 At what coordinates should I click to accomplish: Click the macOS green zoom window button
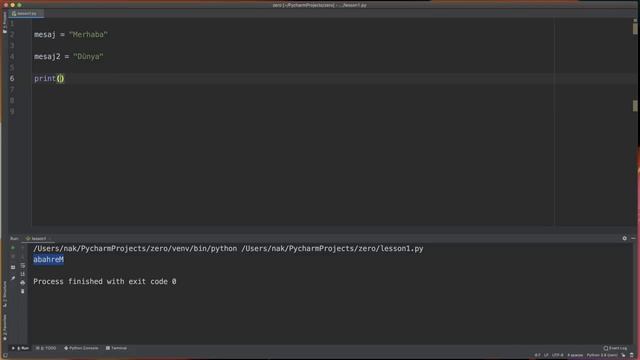(x=19, y=5)
